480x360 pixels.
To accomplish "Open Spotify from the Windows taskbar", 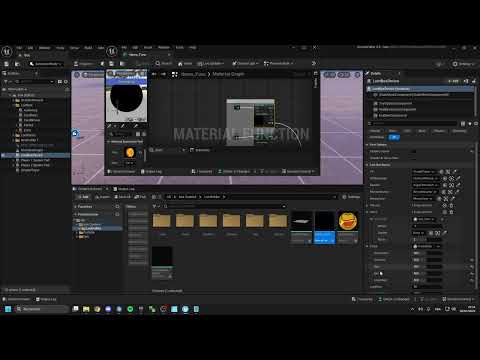I will click(x=130, y=309).
